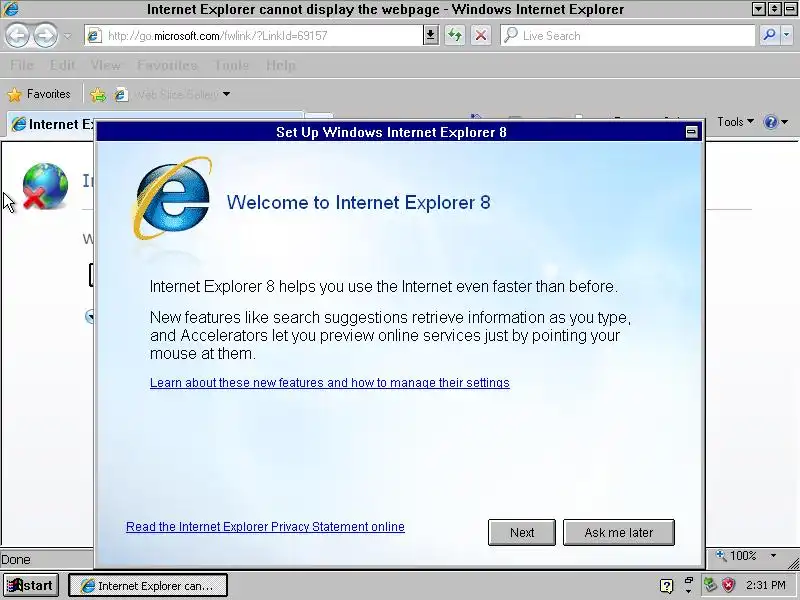Image resolution: width=800 pixels, height=600 pixels.
Task: Click the question mark tray icon
Action: (666, 586)
